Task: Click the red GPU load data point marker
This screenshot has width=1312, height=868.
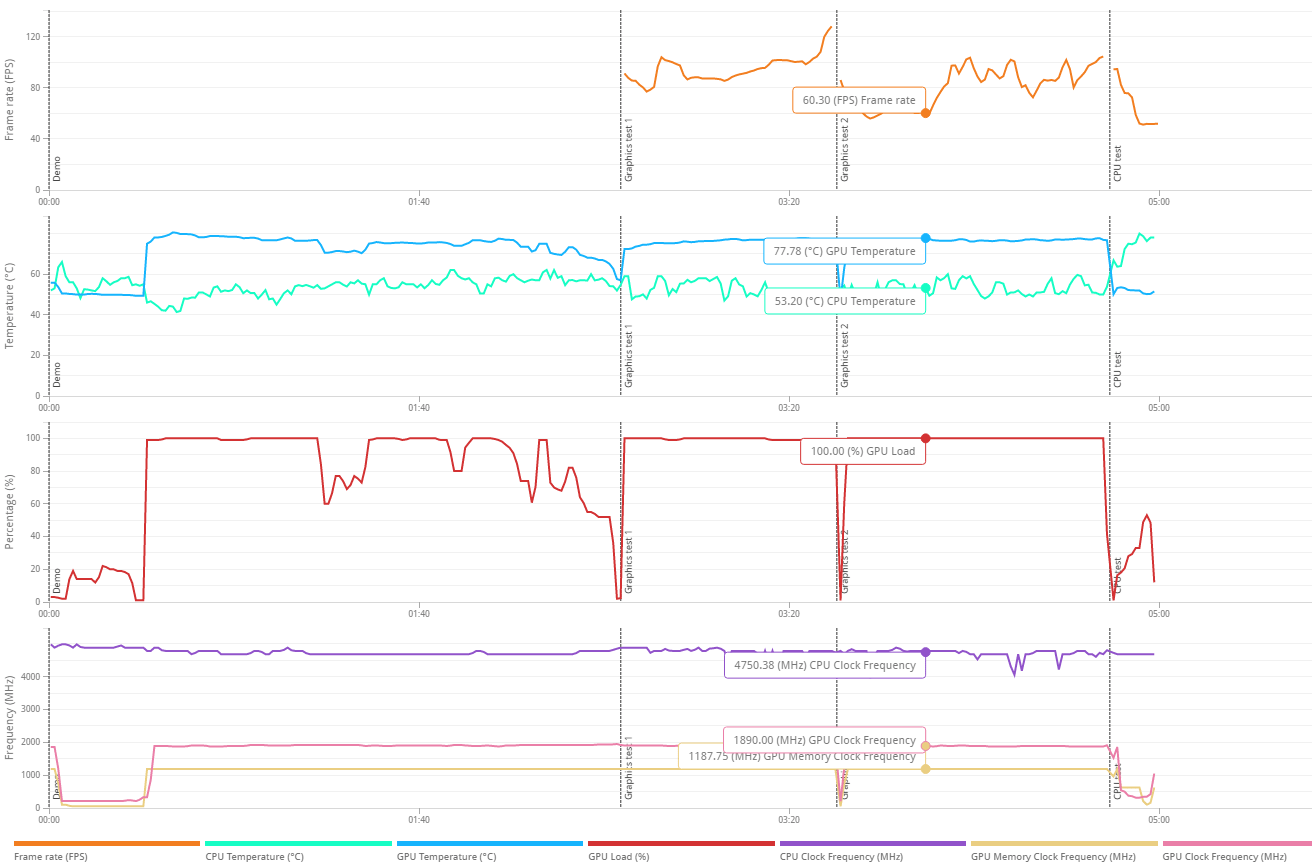Action: [926, 438]
